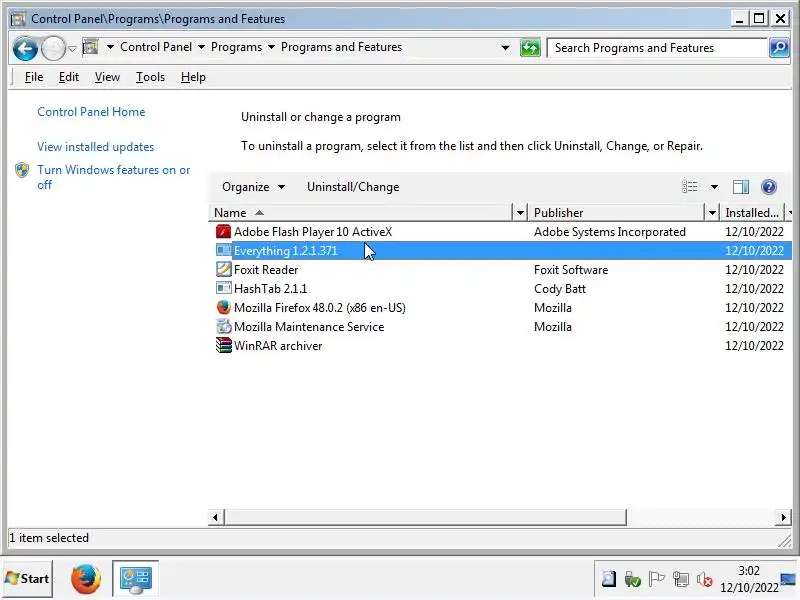Click the Adobe Flash Player icon
This screenshot has height=600, width=800.
[x=223, y=232]
